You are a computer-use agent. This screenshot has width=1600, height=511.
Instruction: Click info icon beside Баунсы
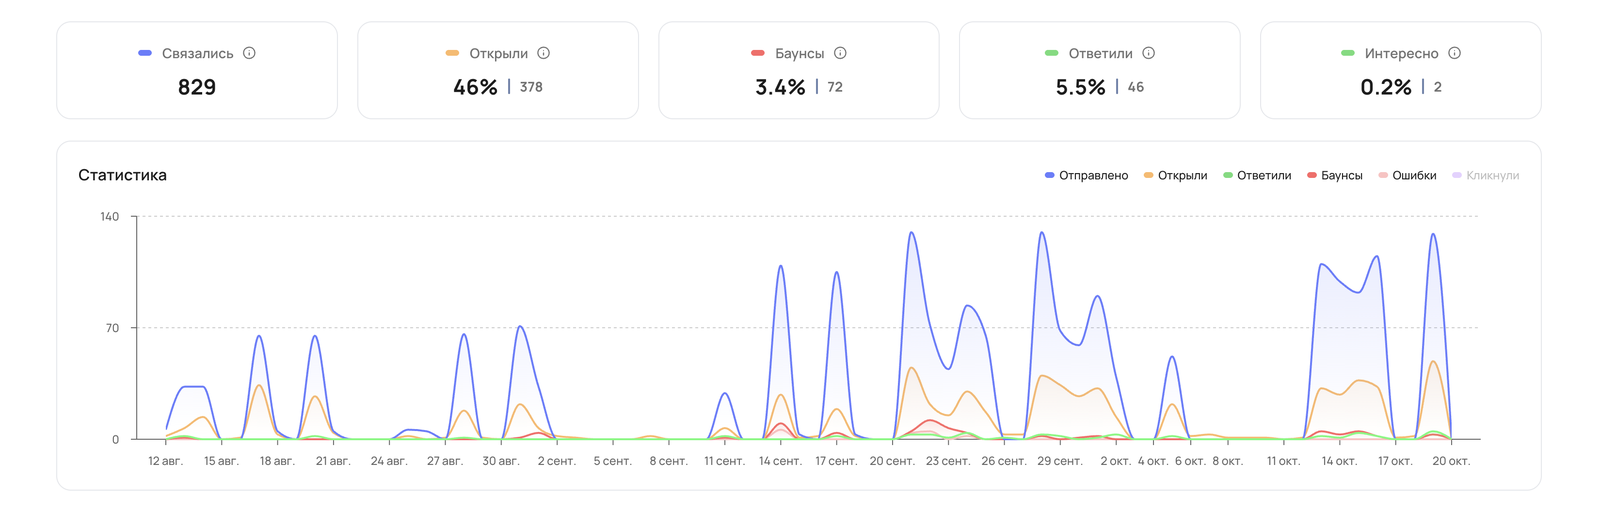point(840,53)
